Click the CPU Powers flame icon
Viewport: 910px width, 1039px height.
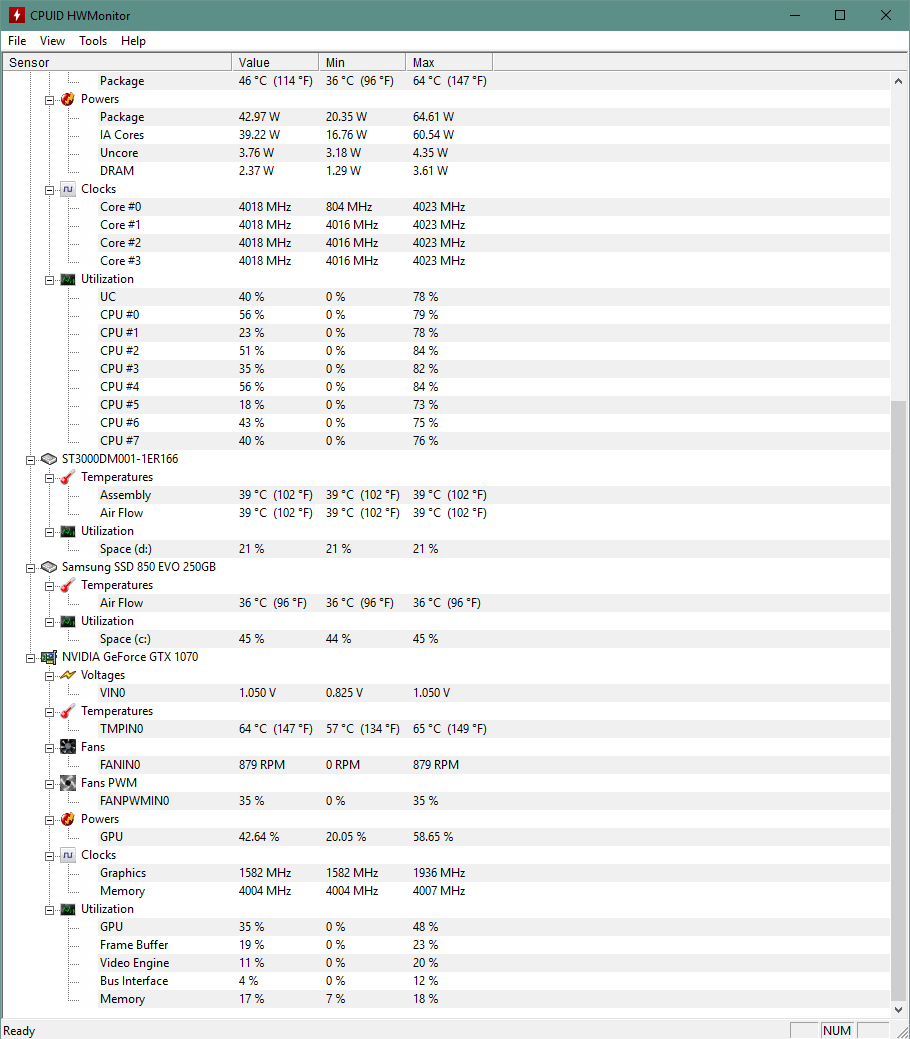[68, 99]
